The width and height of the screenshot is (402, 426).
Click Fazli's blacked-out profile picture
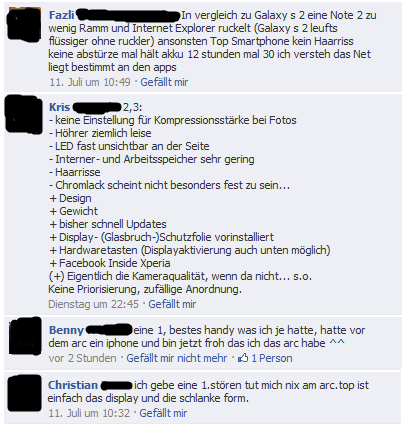pos(24,26)
